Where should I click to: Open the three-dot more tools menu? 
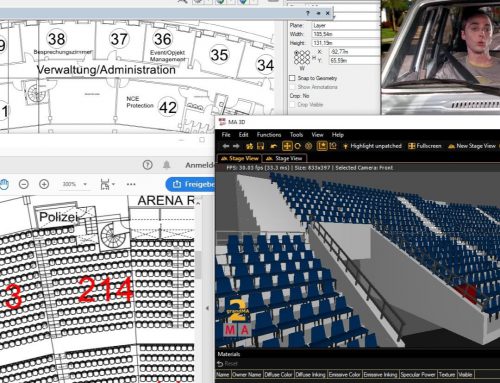click(x=131, y=184)
